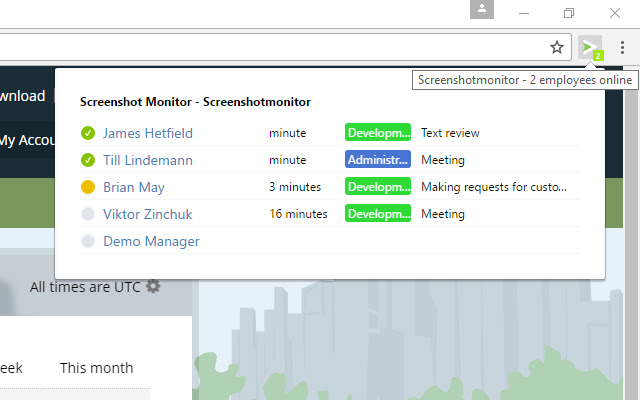Open the Demo Manager employee link

coord(151,241)
